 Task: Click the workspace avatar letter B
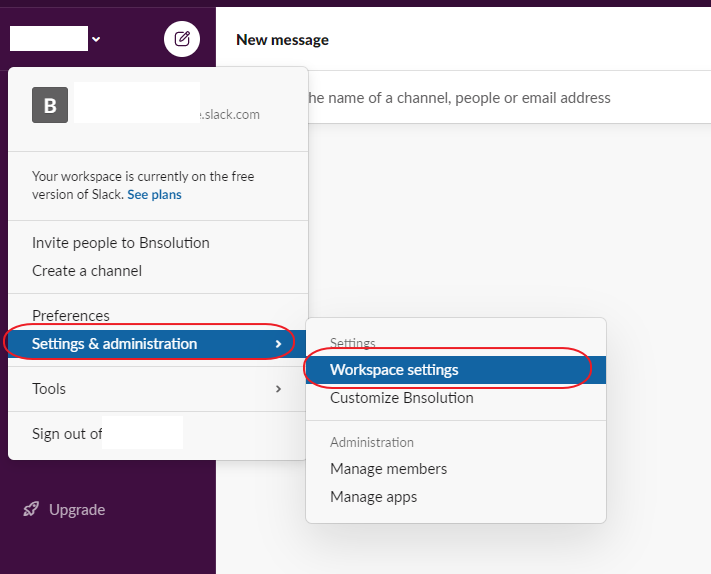coord(50,105)
